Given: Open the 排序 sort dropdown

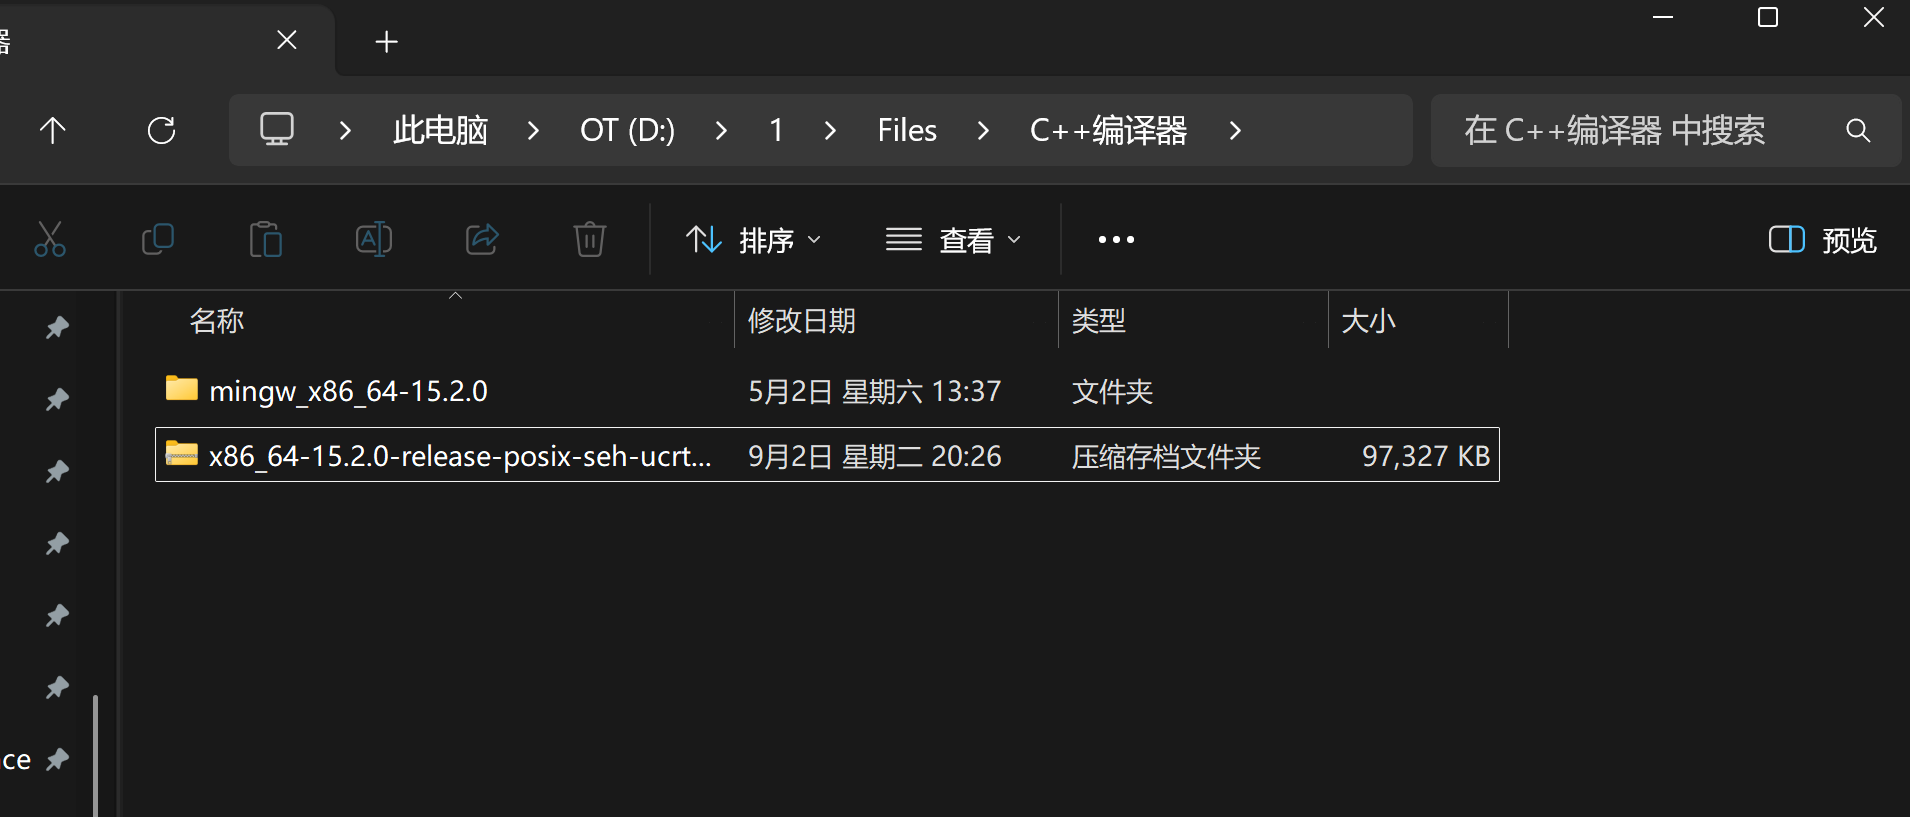Looking at the screenshot, I should [754, 240].
